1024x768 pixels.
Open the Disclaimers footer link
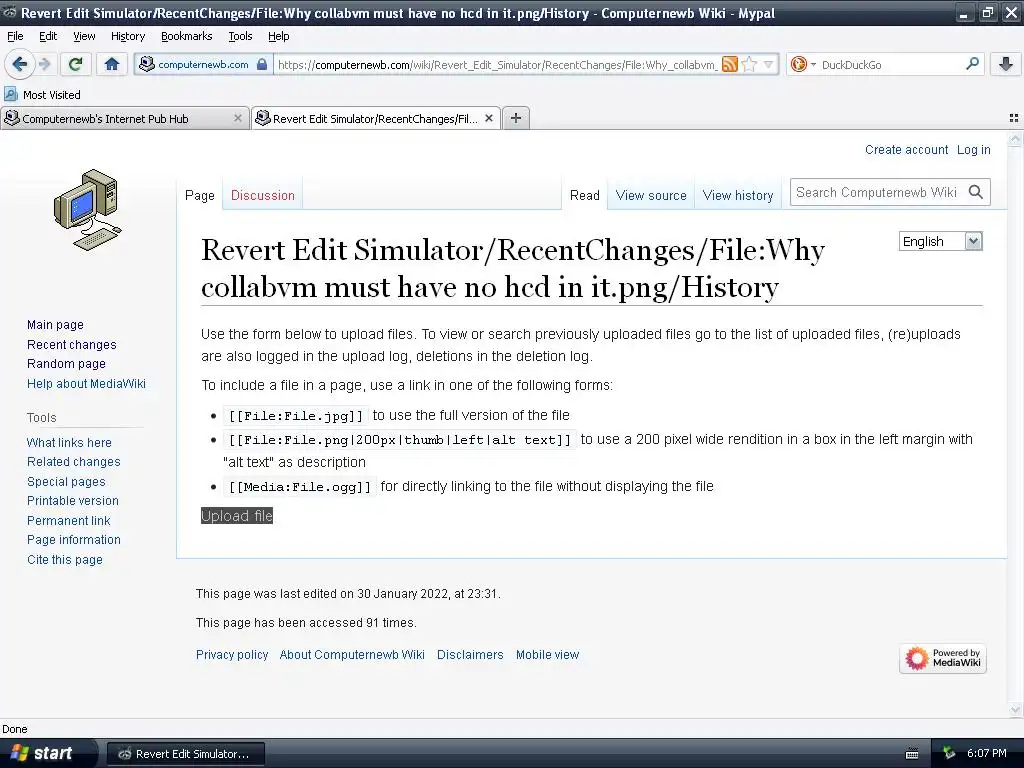470,654
